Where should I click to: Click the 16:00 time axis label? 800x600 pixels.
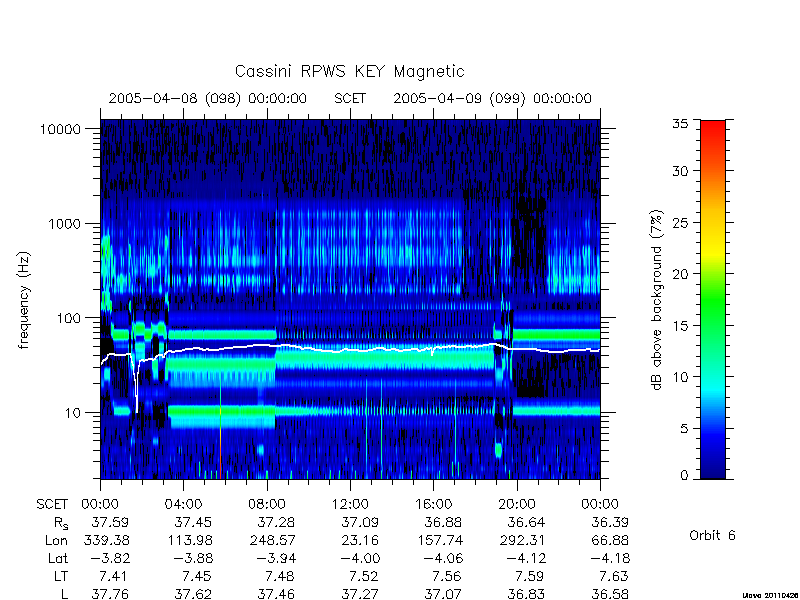[433, 505]
